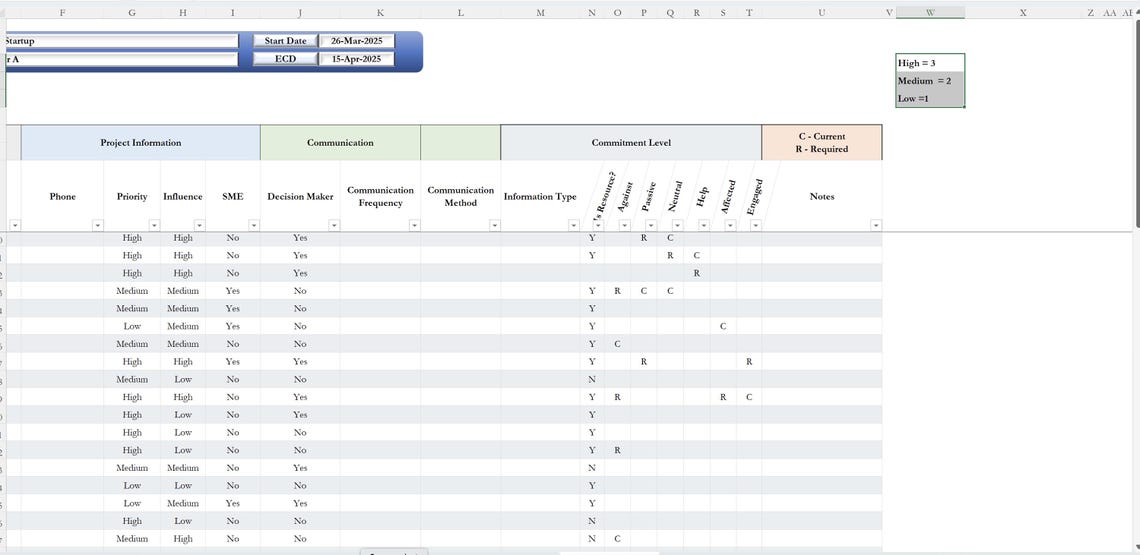This screenshot has width=1140, height=555.
Task: Select column U header
Action: point(822,12)
